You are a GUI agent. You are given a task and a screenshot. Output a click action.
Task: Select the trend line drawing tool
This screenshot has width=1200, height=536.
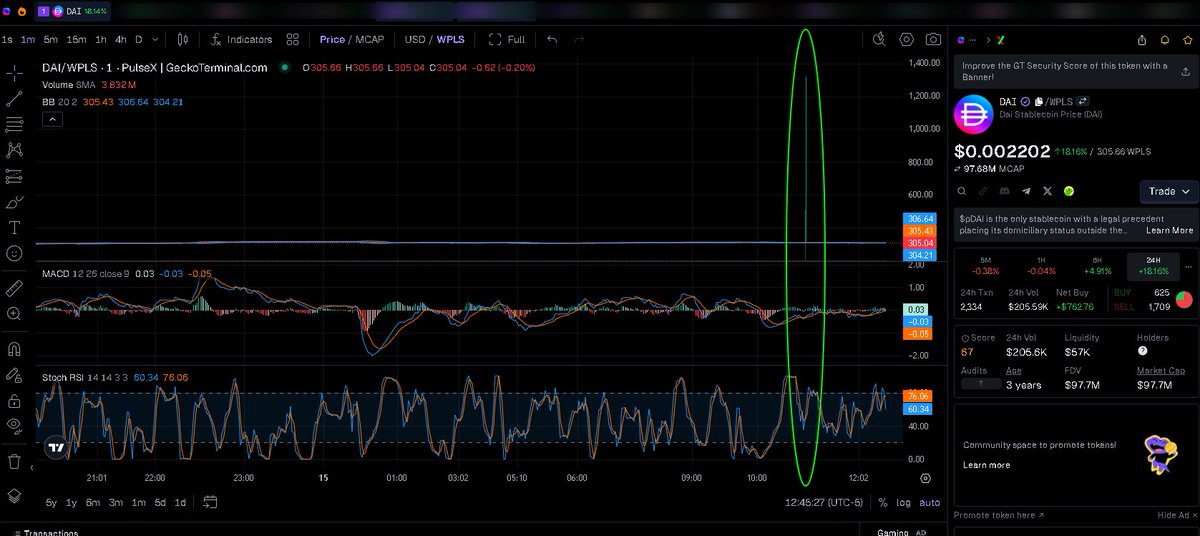pyautogui.click(x=14, y=99)
